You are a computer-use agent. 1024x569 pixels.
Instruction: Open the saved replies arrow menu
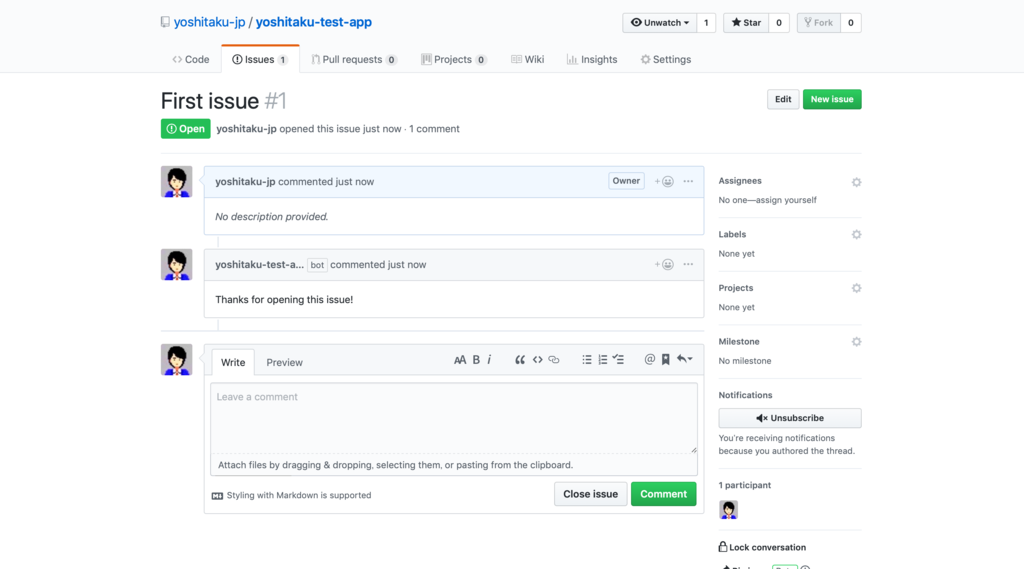coord(684,359)
